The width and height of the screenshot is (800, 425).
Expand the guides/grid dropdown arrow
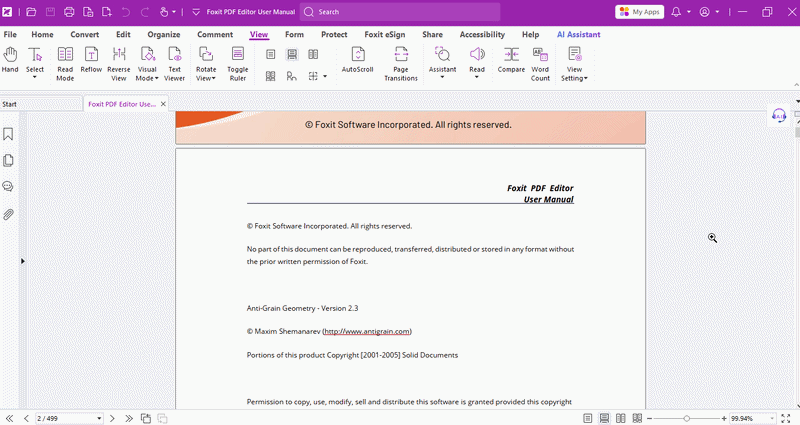pyautogui.click(x=325, y=77)
